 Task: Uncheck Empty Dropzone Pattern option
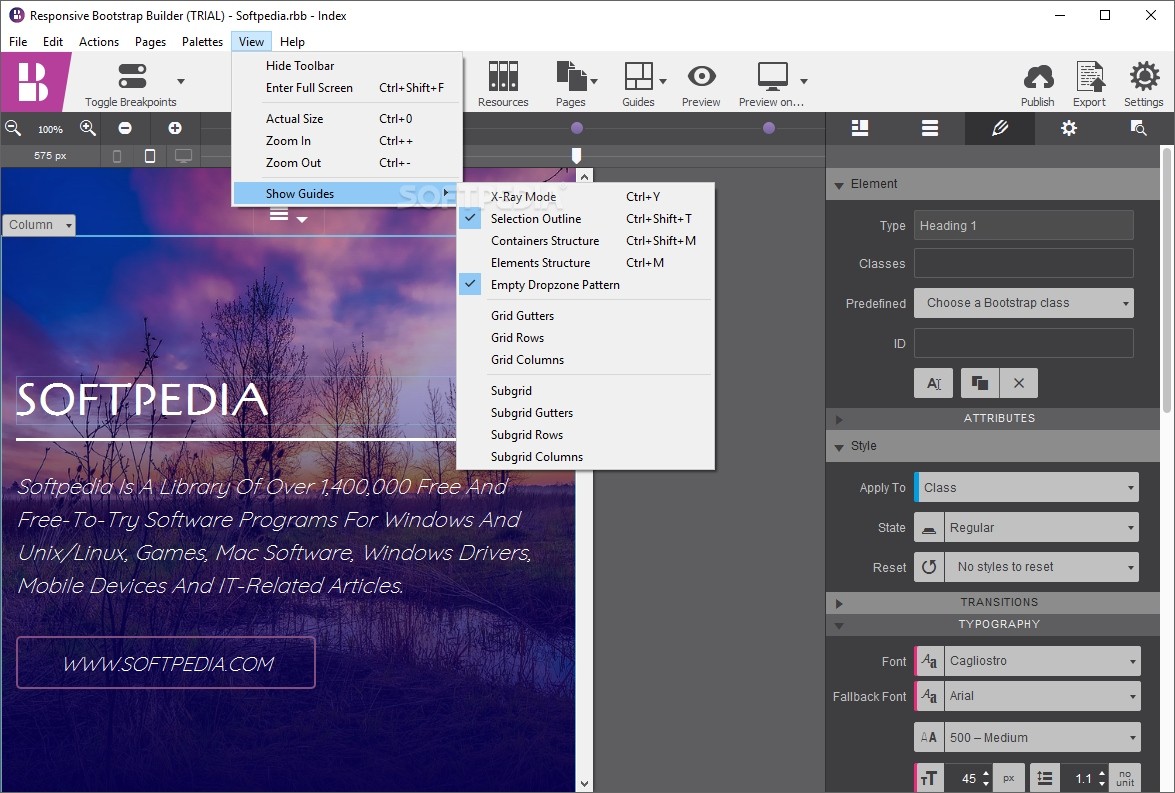coord(554,285)
